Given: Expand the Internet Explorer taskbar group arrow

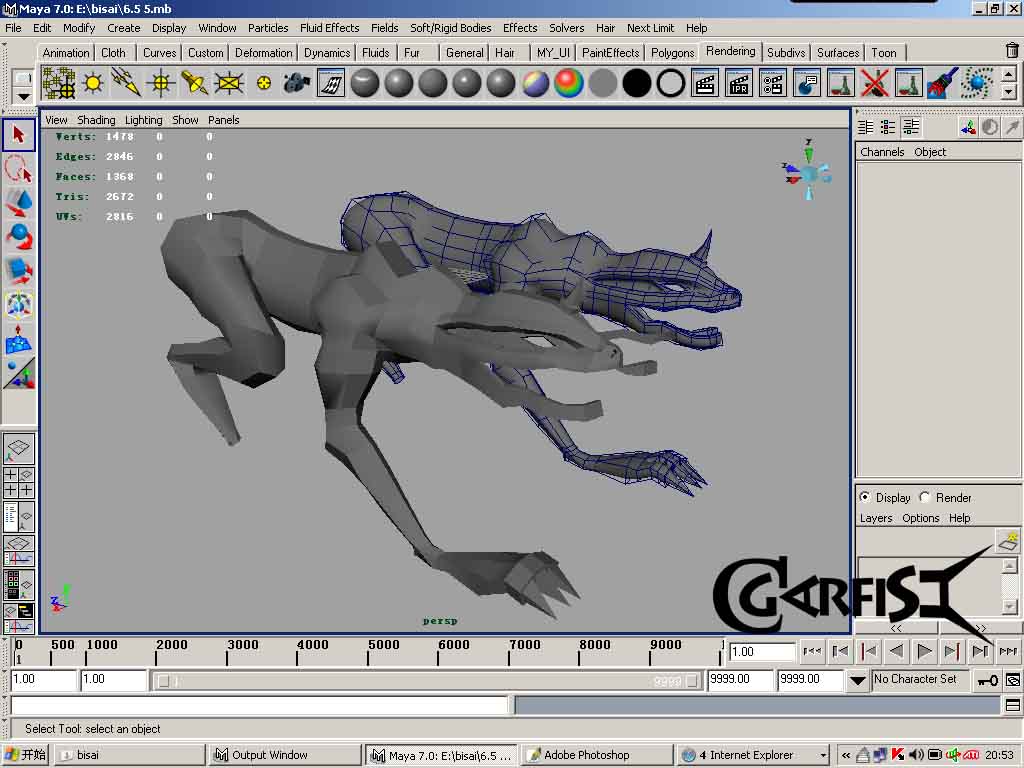Looking at the screenshot, I should tap(824, 755).
